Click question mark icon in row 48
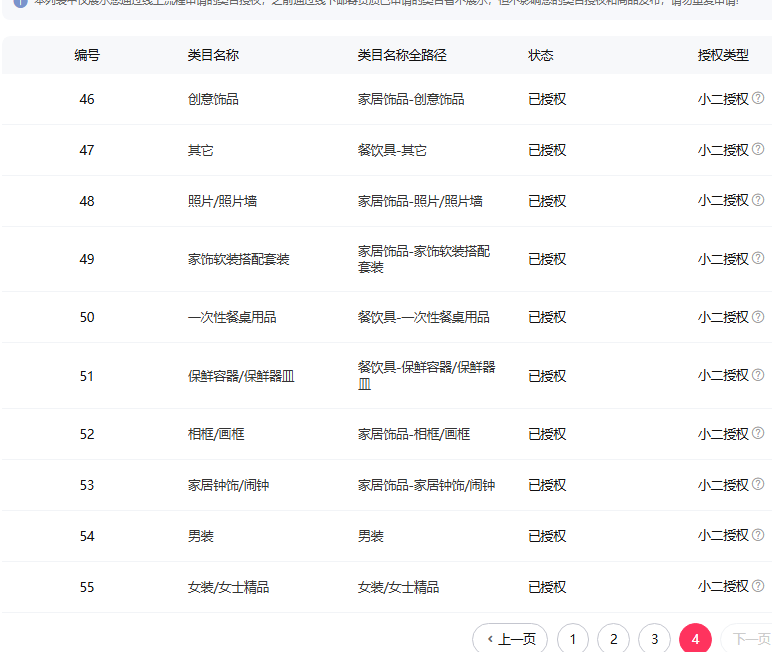Image resolution: width=772 pixels, height=652 pixels. click(758, 200)
